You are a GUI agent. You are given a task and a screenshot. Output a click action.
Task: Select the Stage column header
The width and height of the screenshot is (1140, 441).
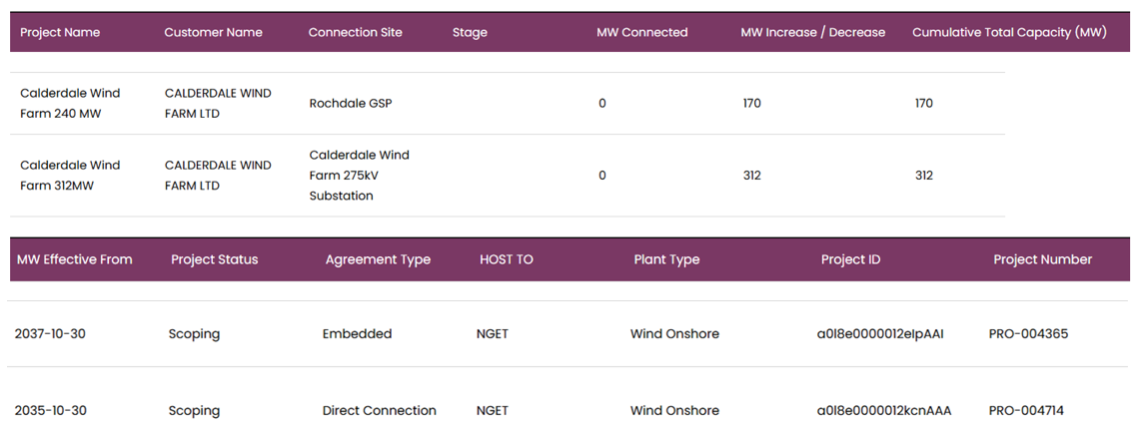tap(470, 33)
